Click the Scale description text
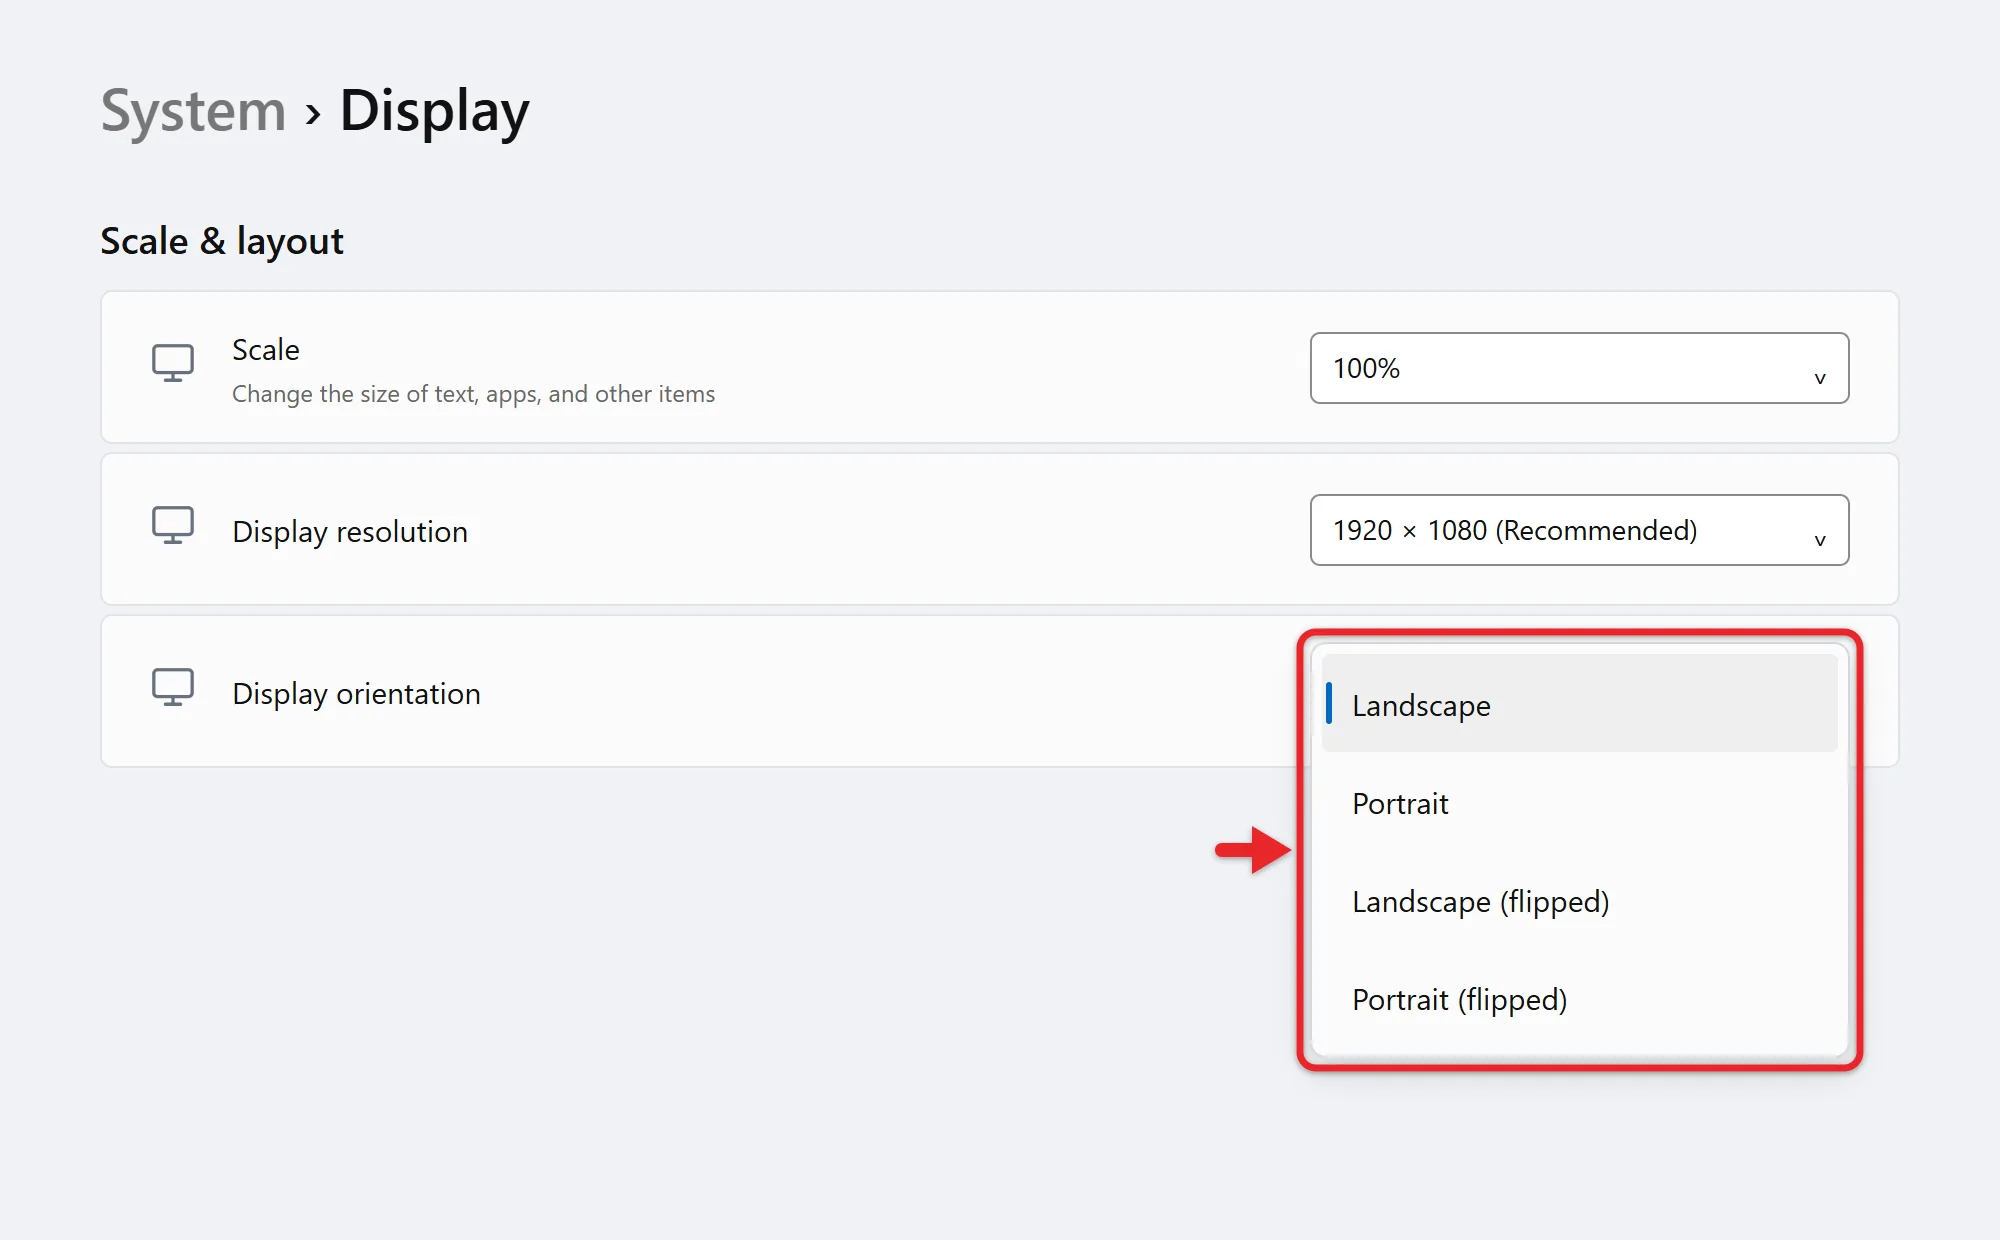The image size is (2000, 1240). pos(473,394)
